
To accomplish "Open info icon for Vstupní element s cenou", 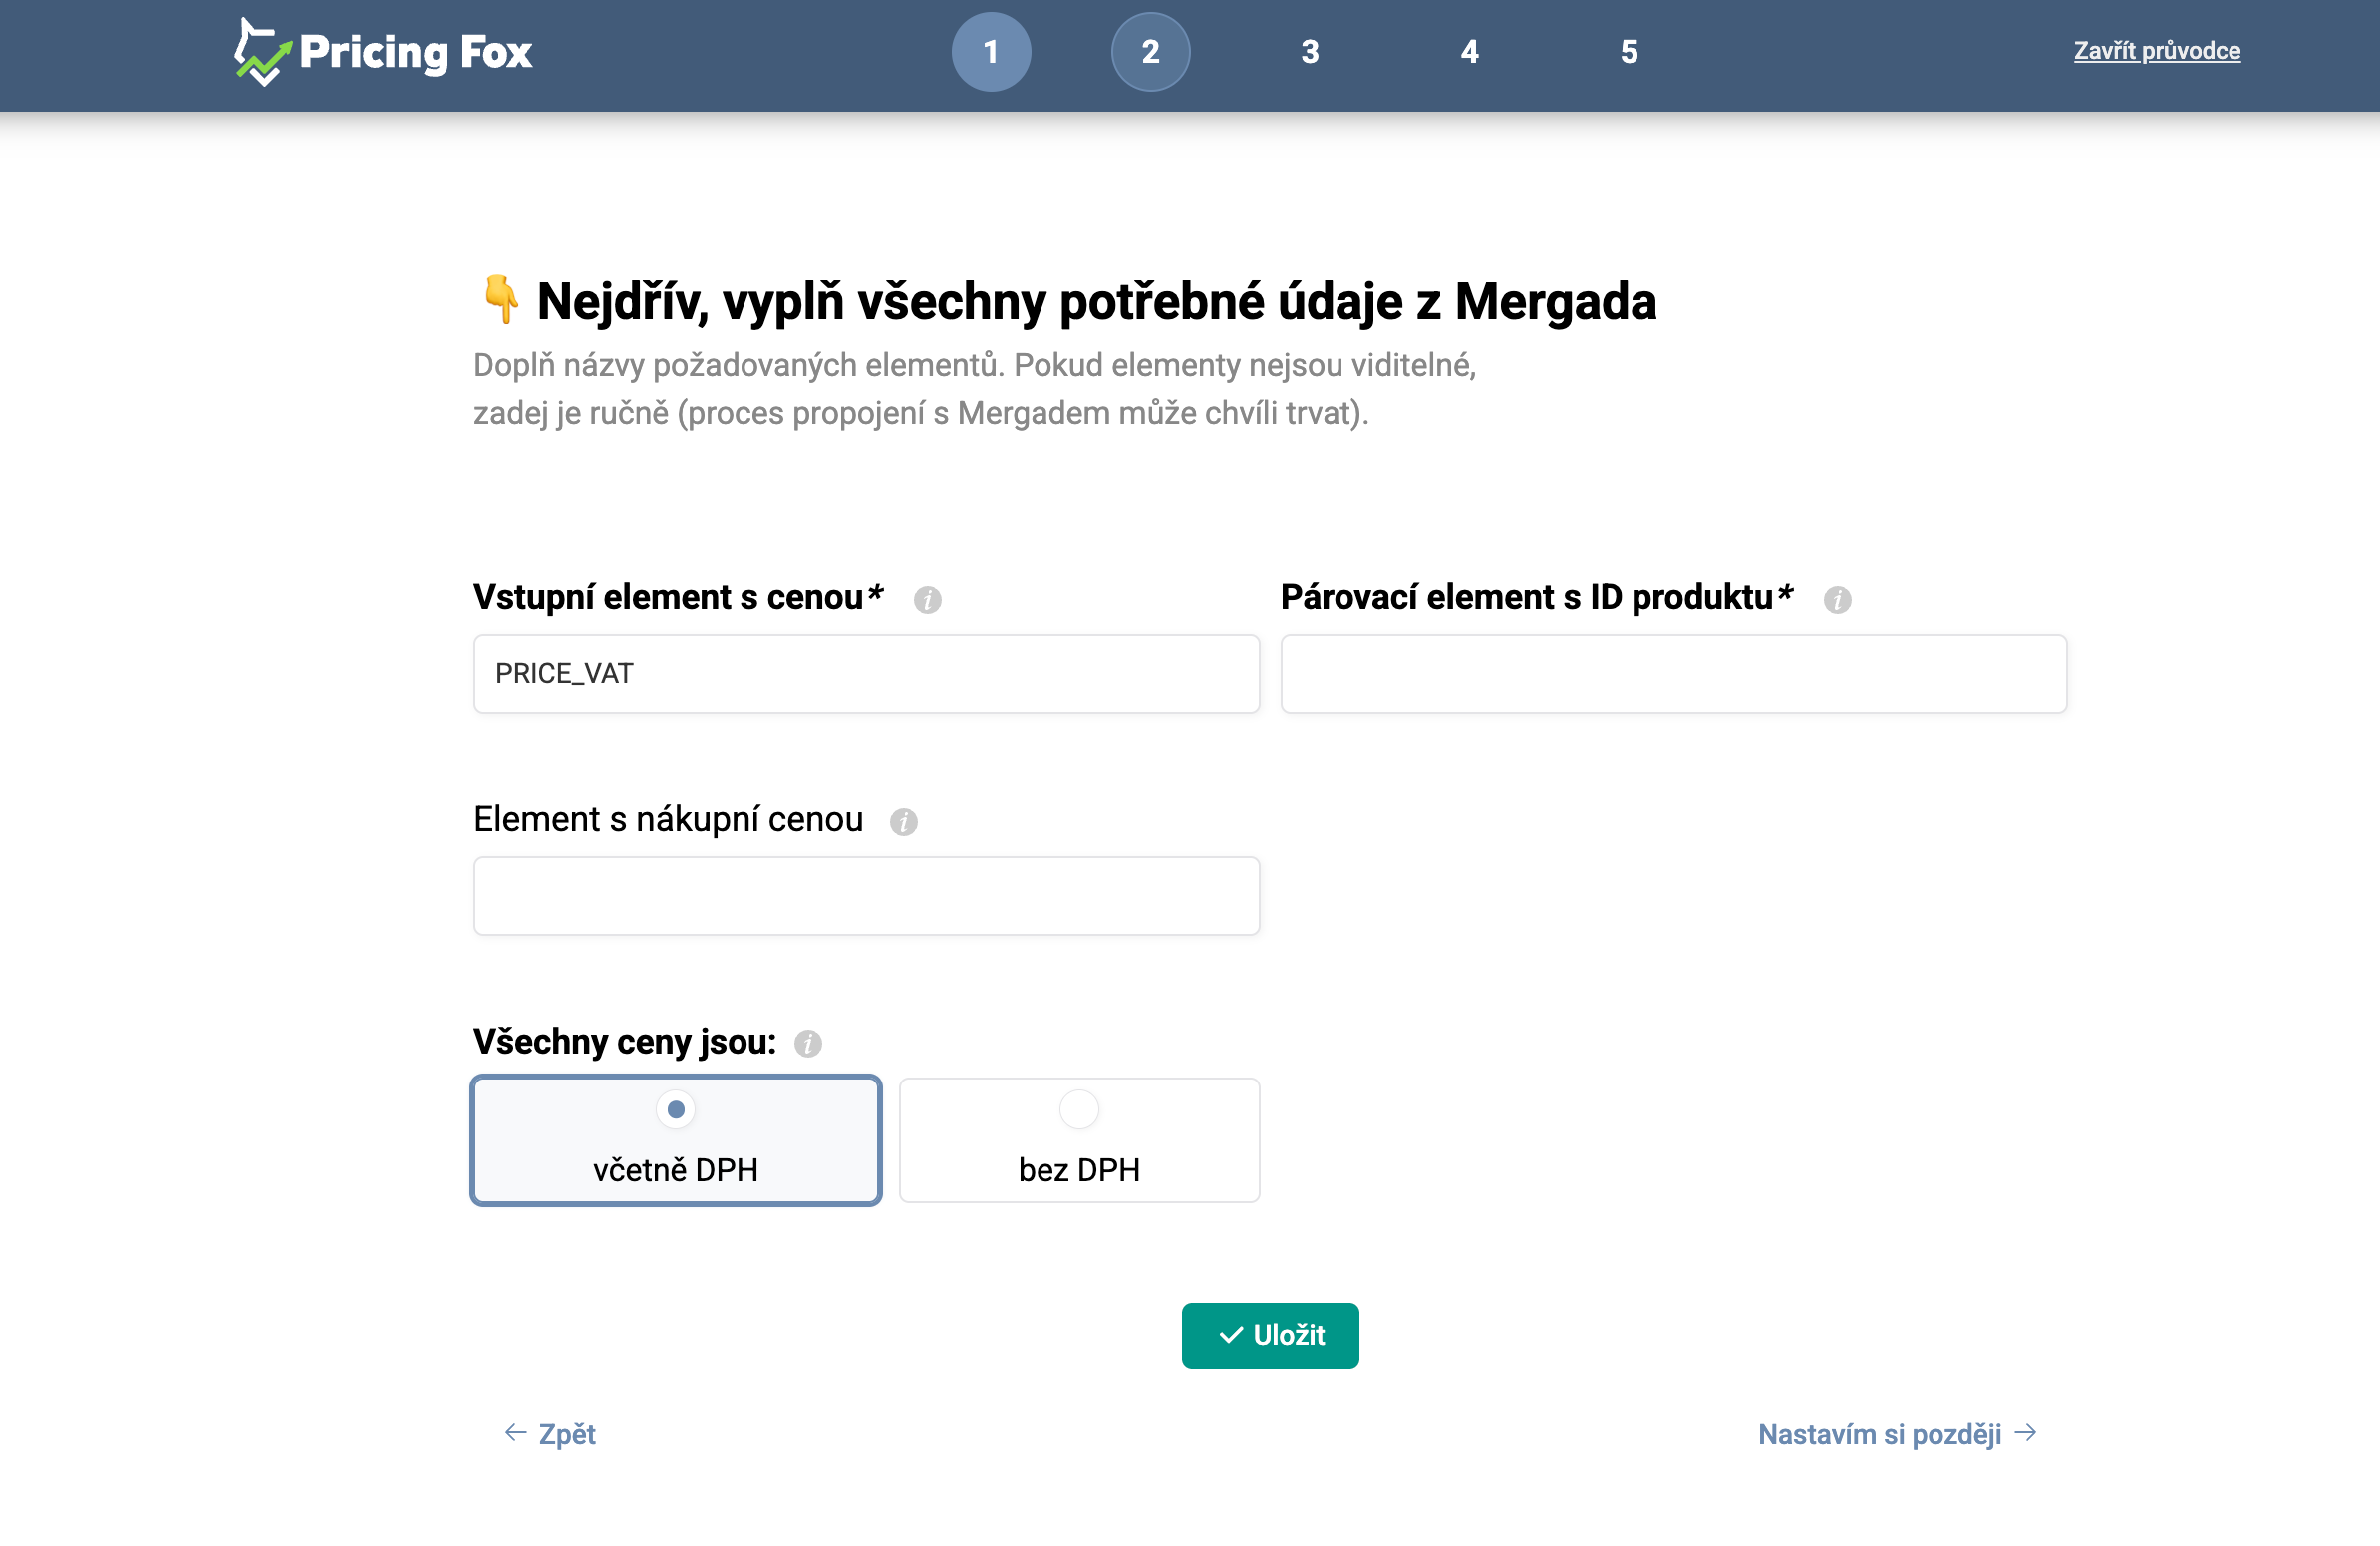I will pyautogui.click(x=927, y=599).
